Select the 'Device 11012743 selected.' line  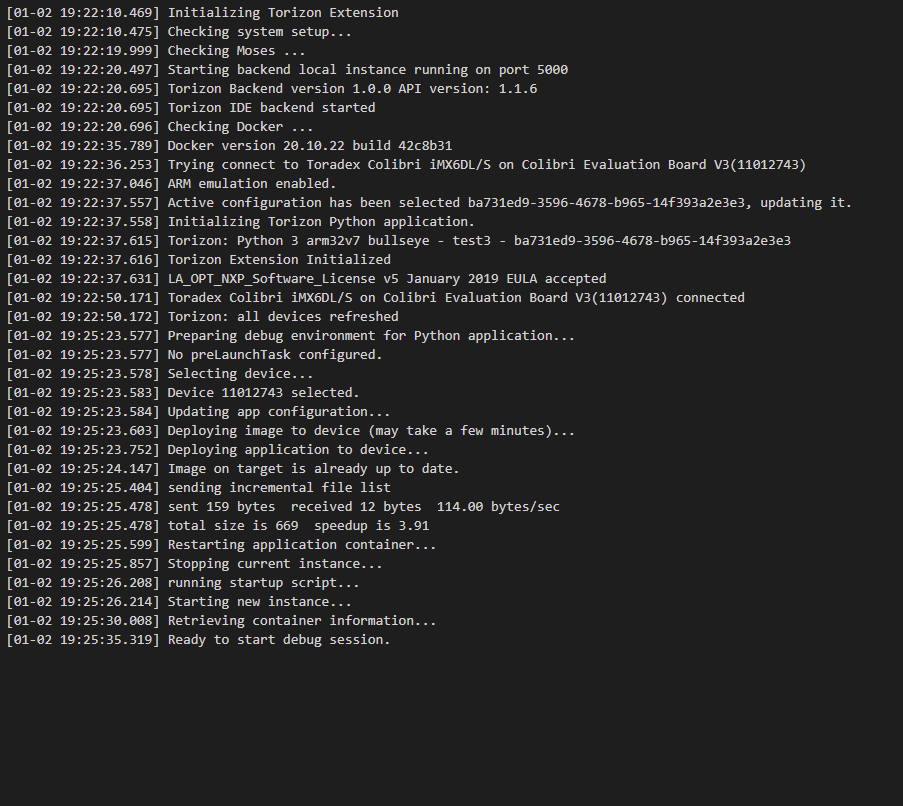point(183,393)
